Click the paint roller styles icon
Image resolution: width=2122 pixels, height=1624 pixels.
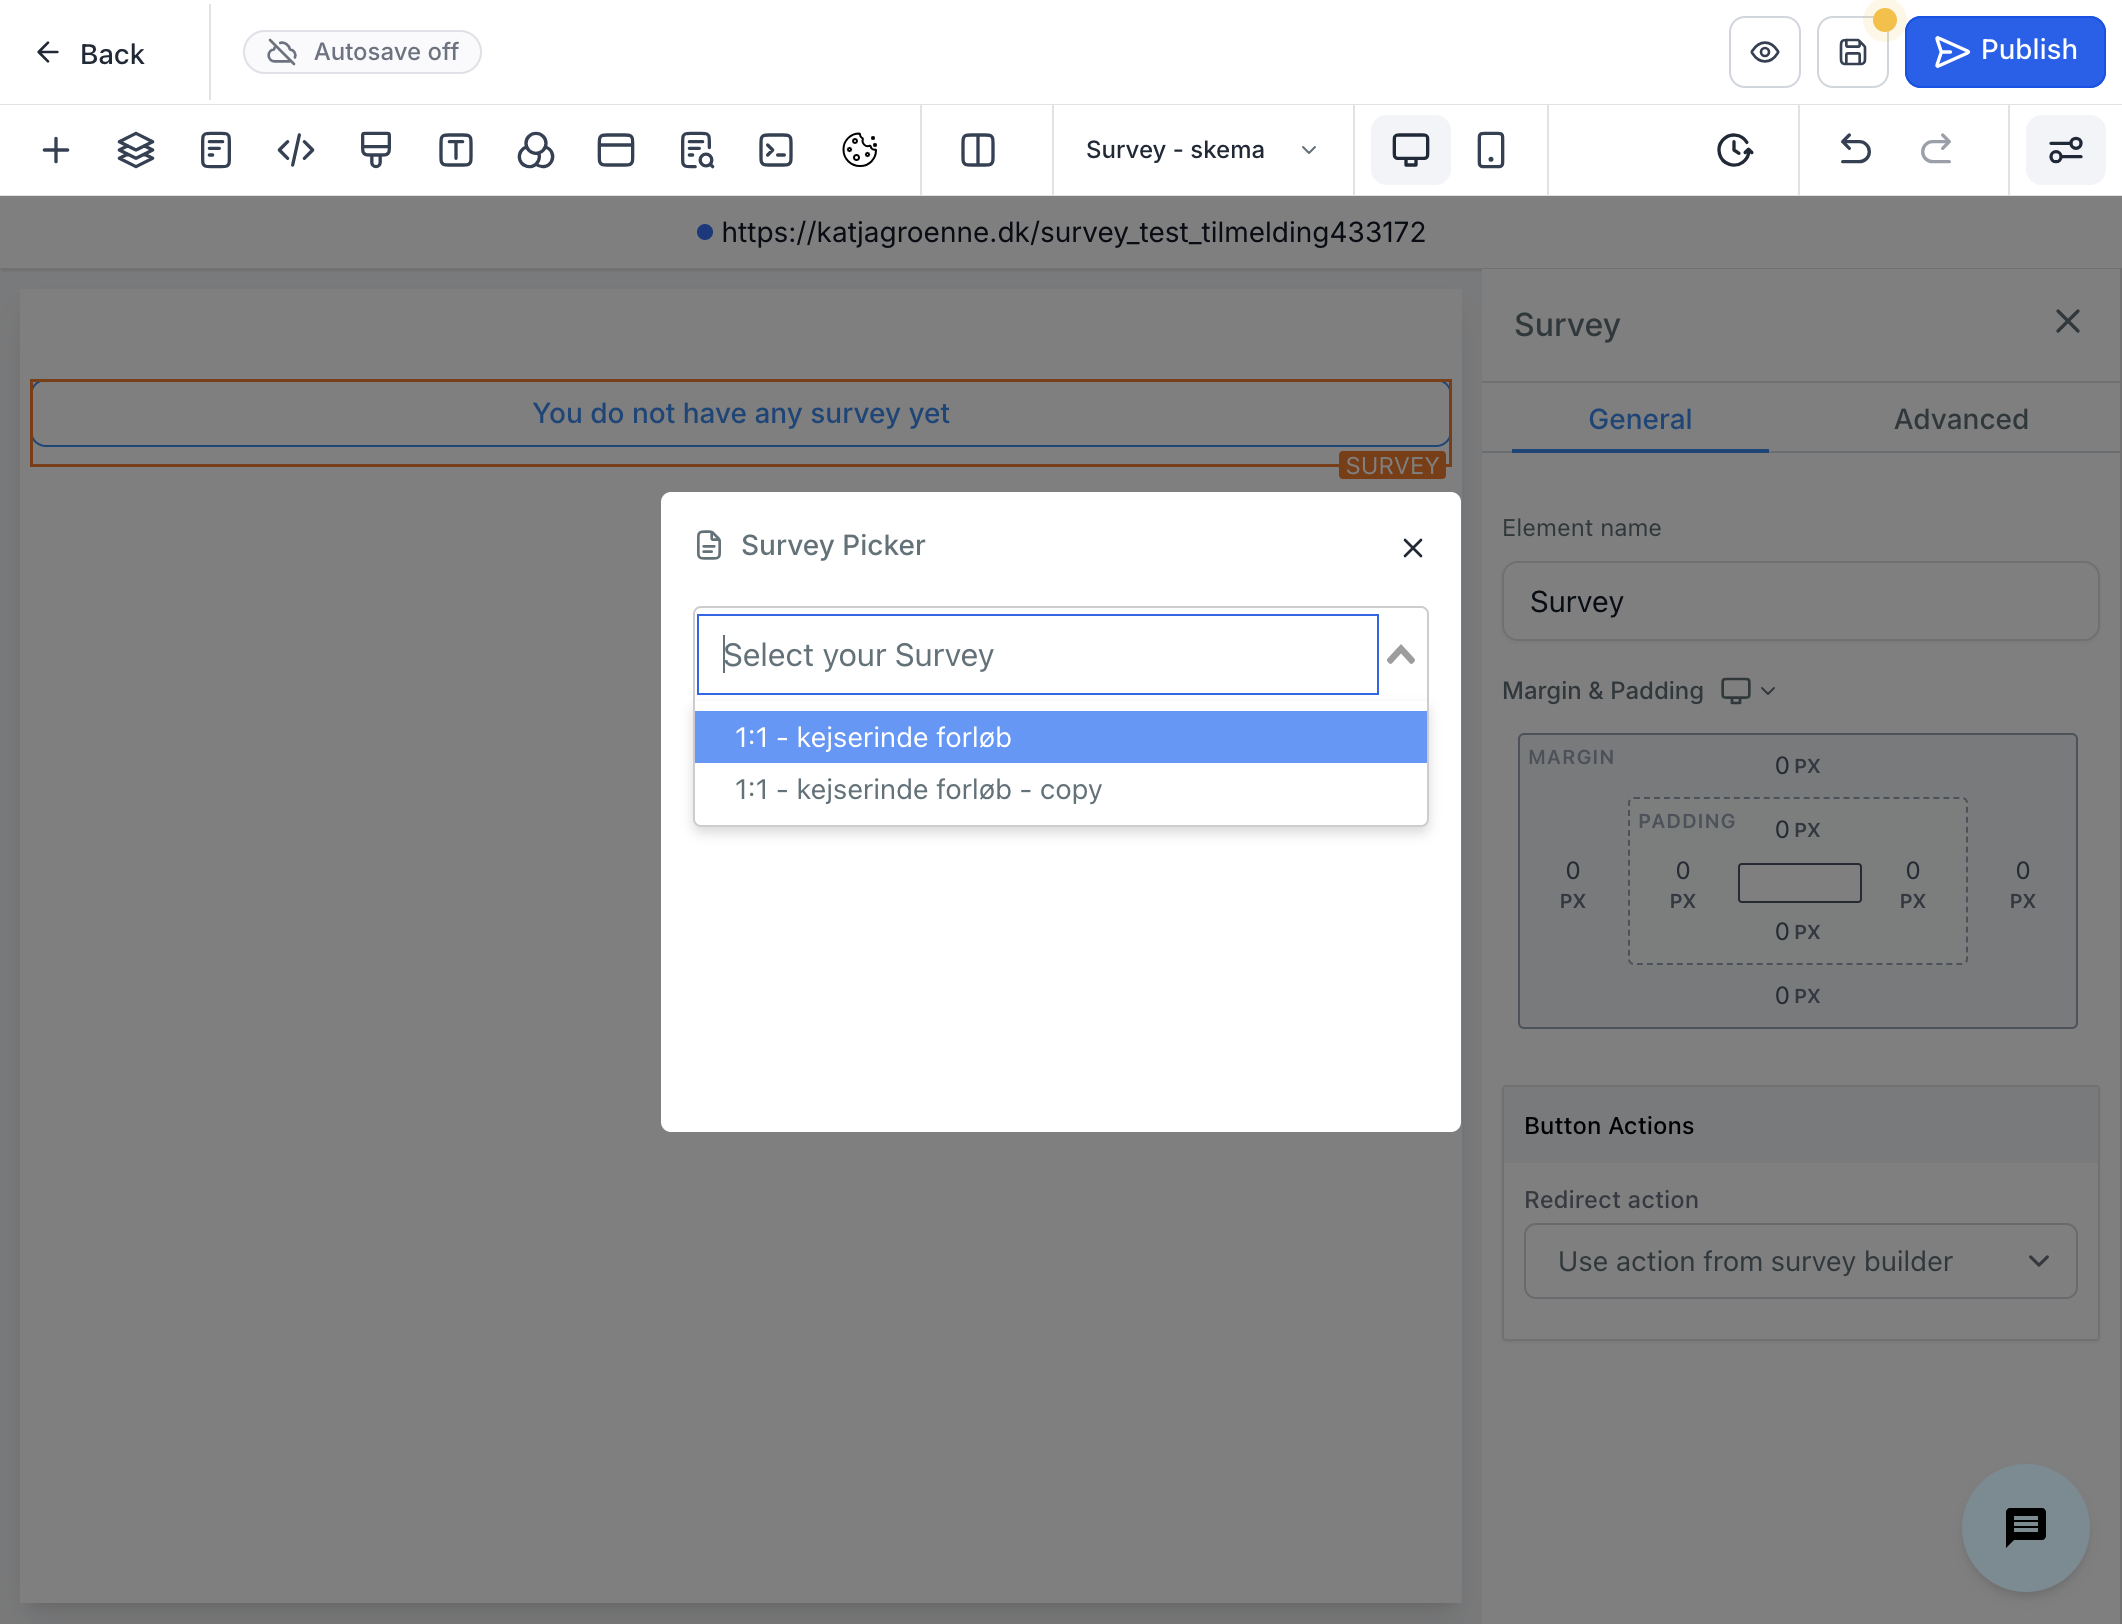376,150
